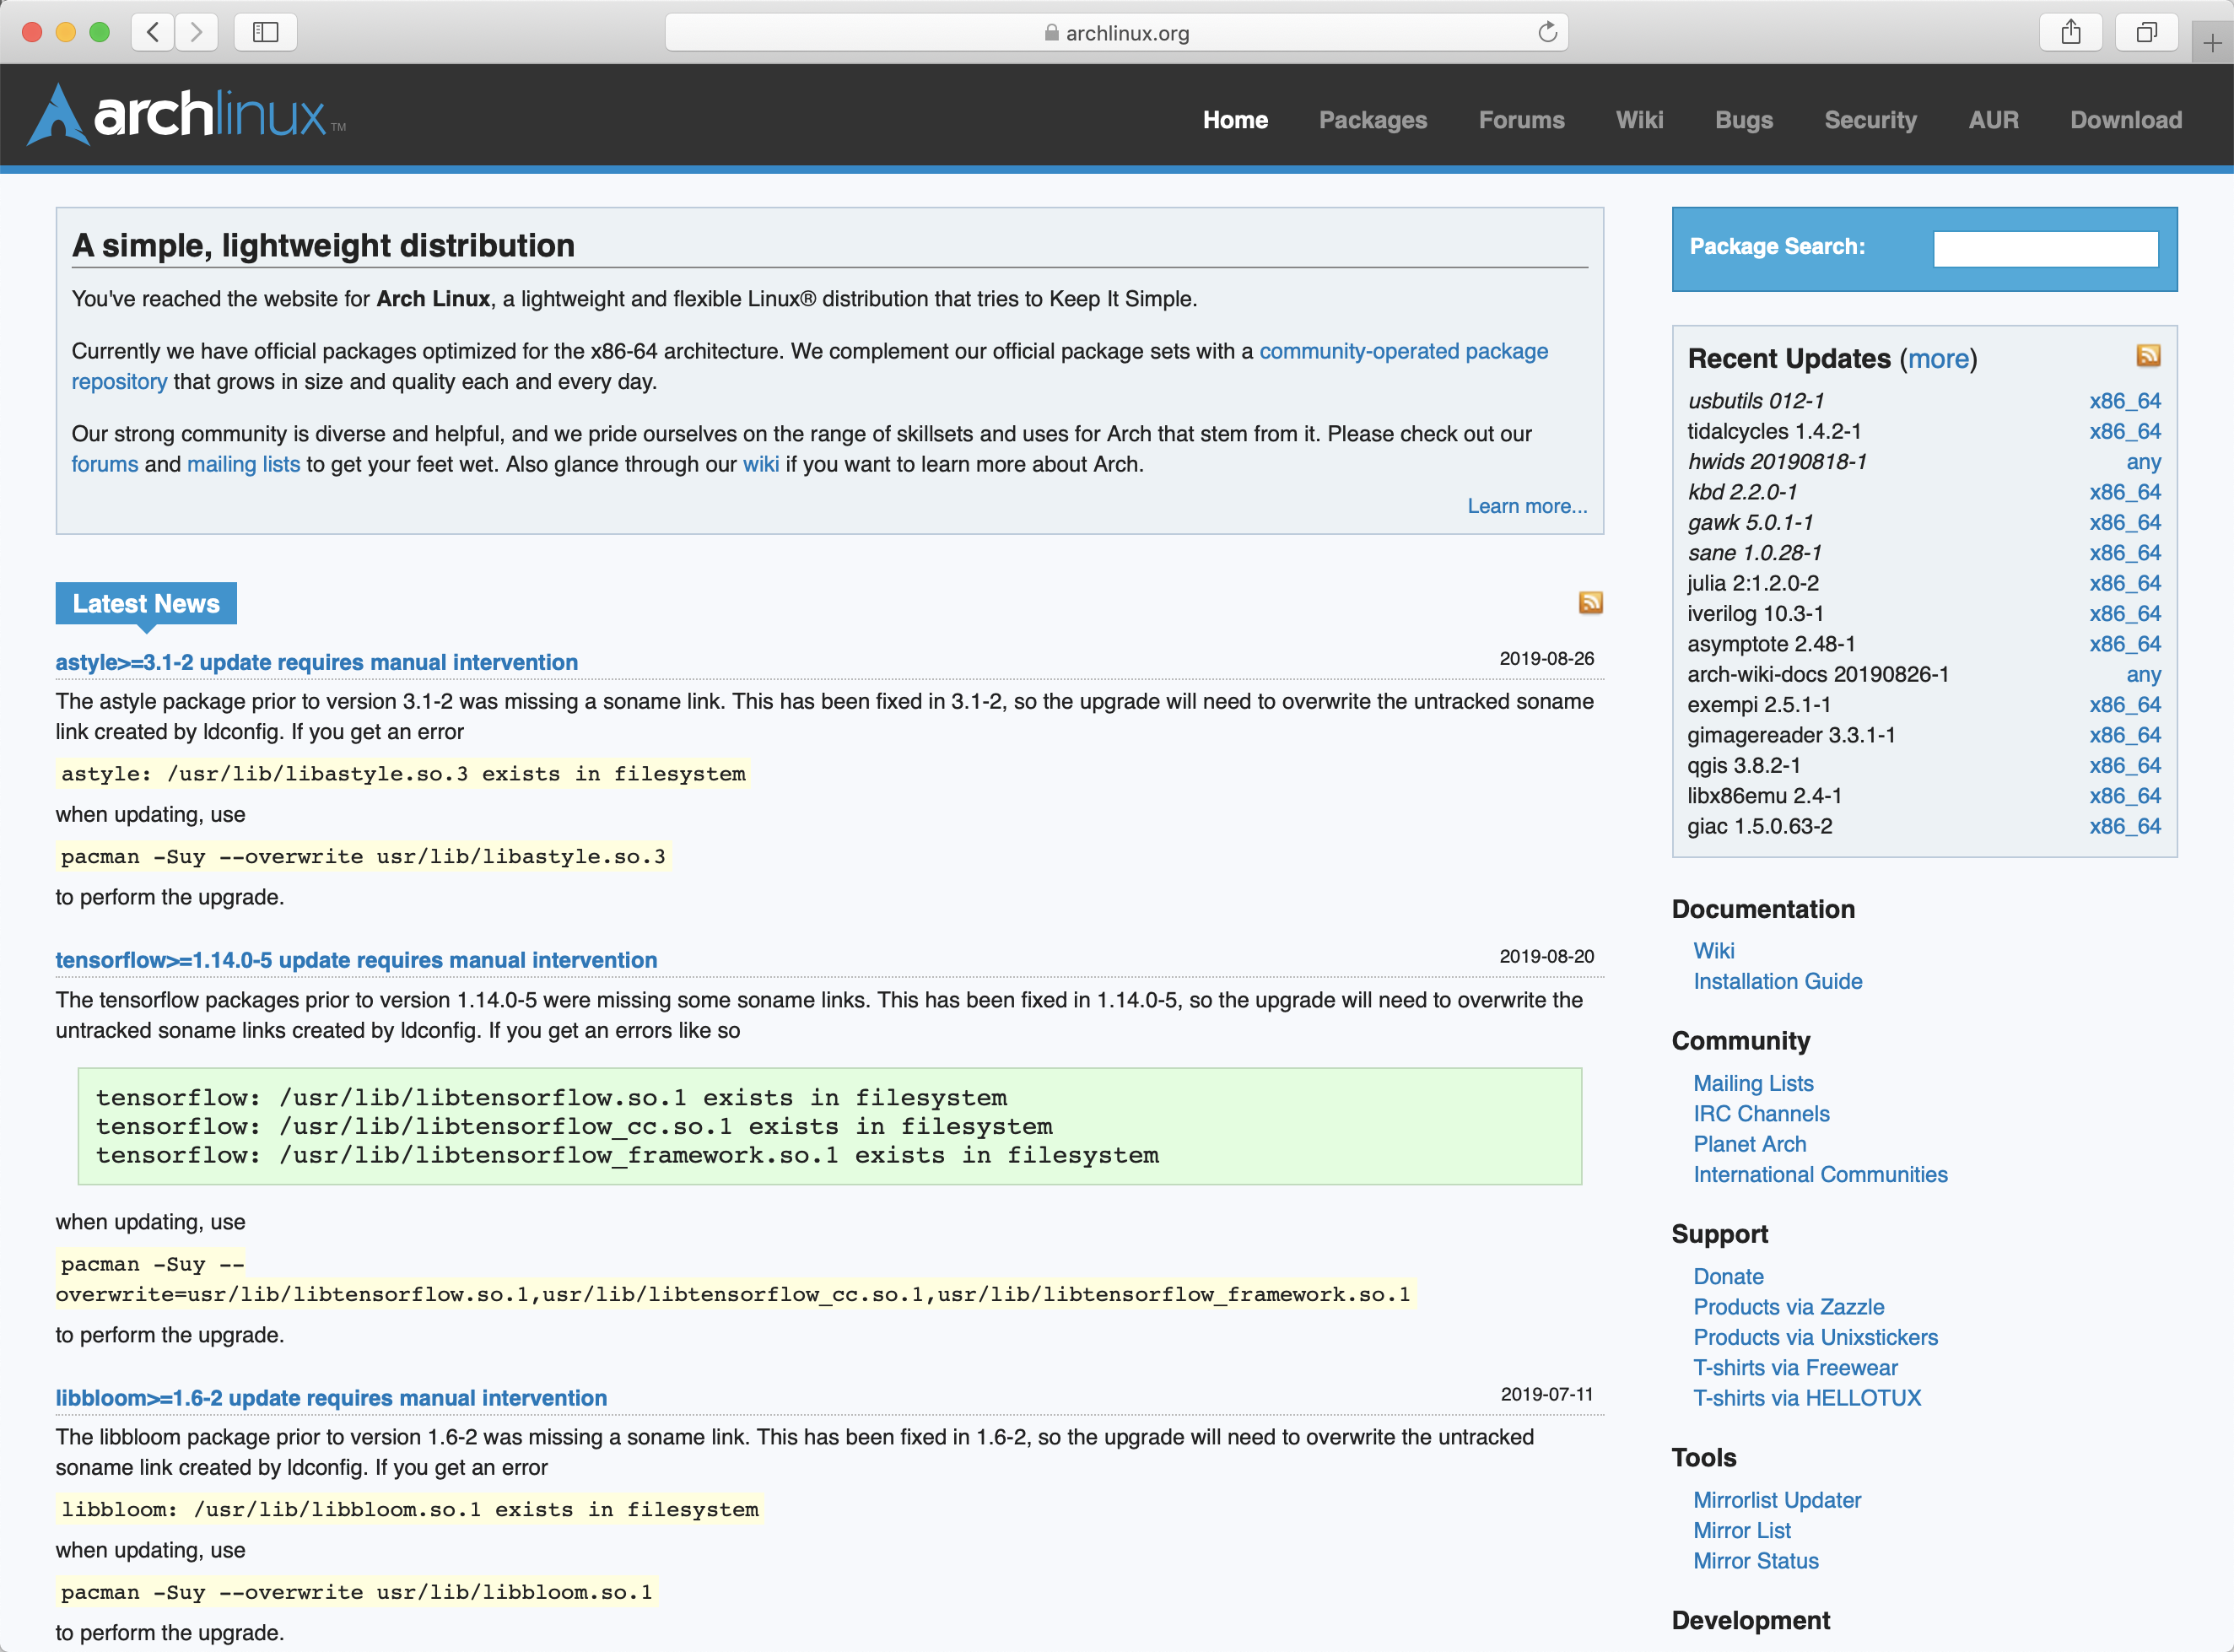2234x1652 pixels.
Task: Open the Bugs navigation item
Action: click(1743, 120)
